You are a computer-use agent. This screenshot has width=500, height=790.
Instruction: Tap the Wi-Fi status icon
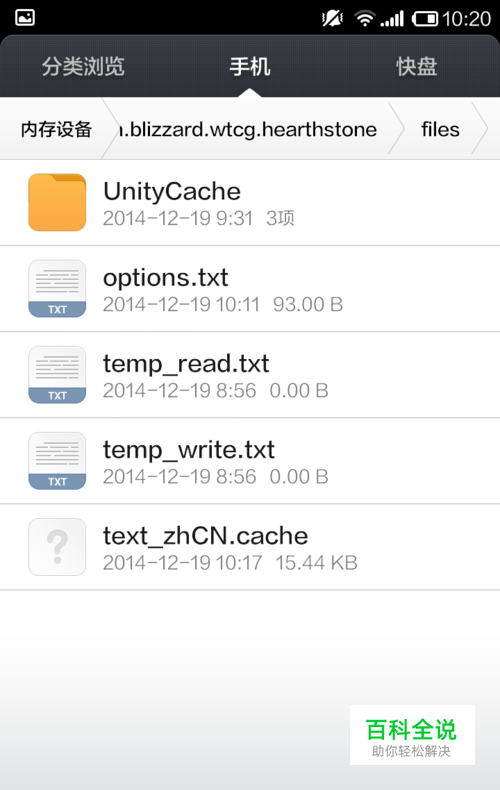364,19
